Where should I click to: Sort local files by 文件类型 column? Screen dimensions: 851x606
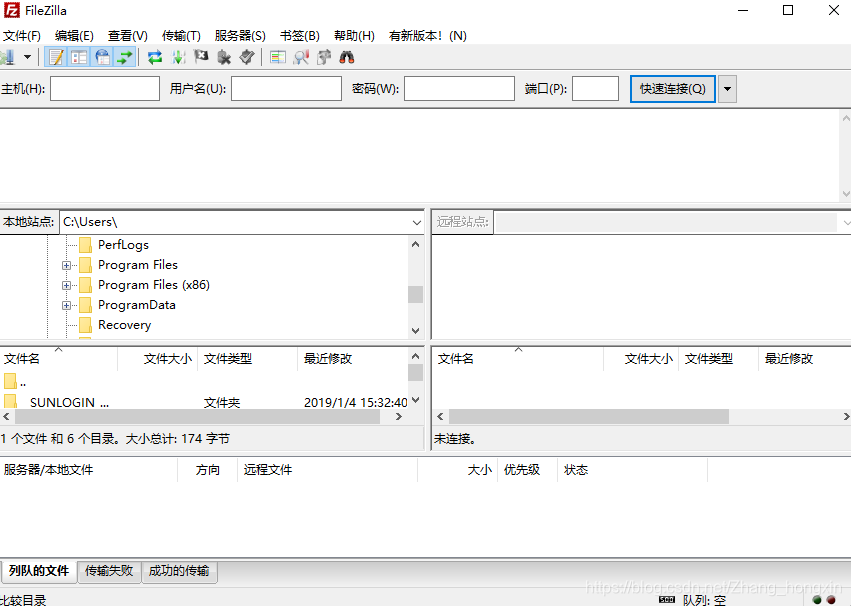tap(248, 359)
